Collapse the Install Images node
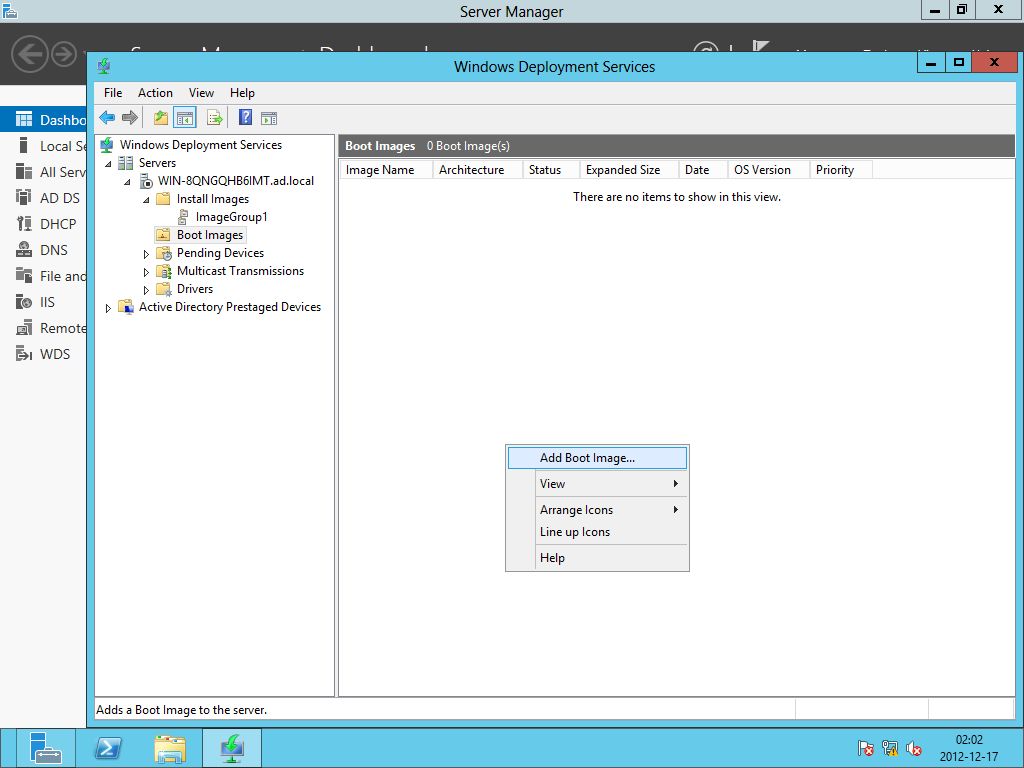This screenshot has height=768, width=1024. (x=146, y=200)
